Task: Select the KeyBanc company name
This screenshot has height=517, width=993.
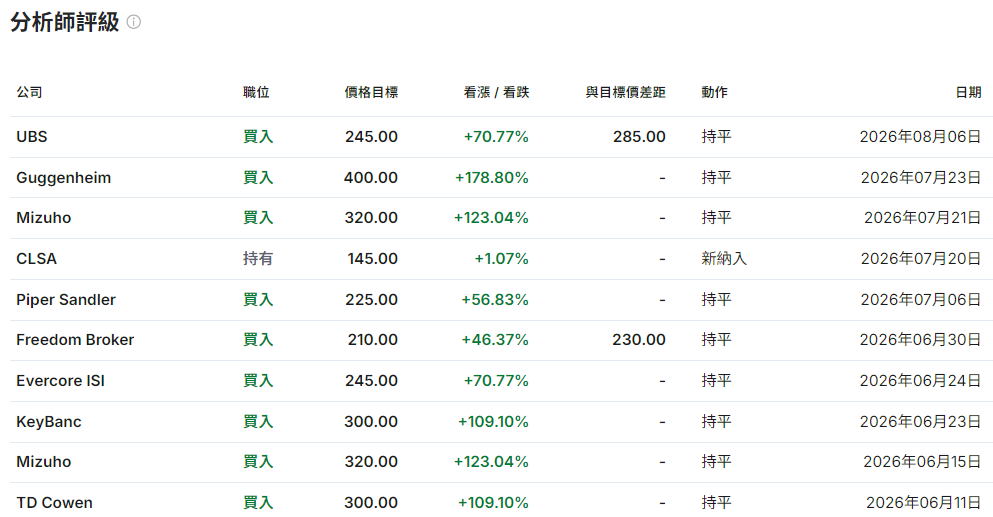Action: click(x=49, y=422)
